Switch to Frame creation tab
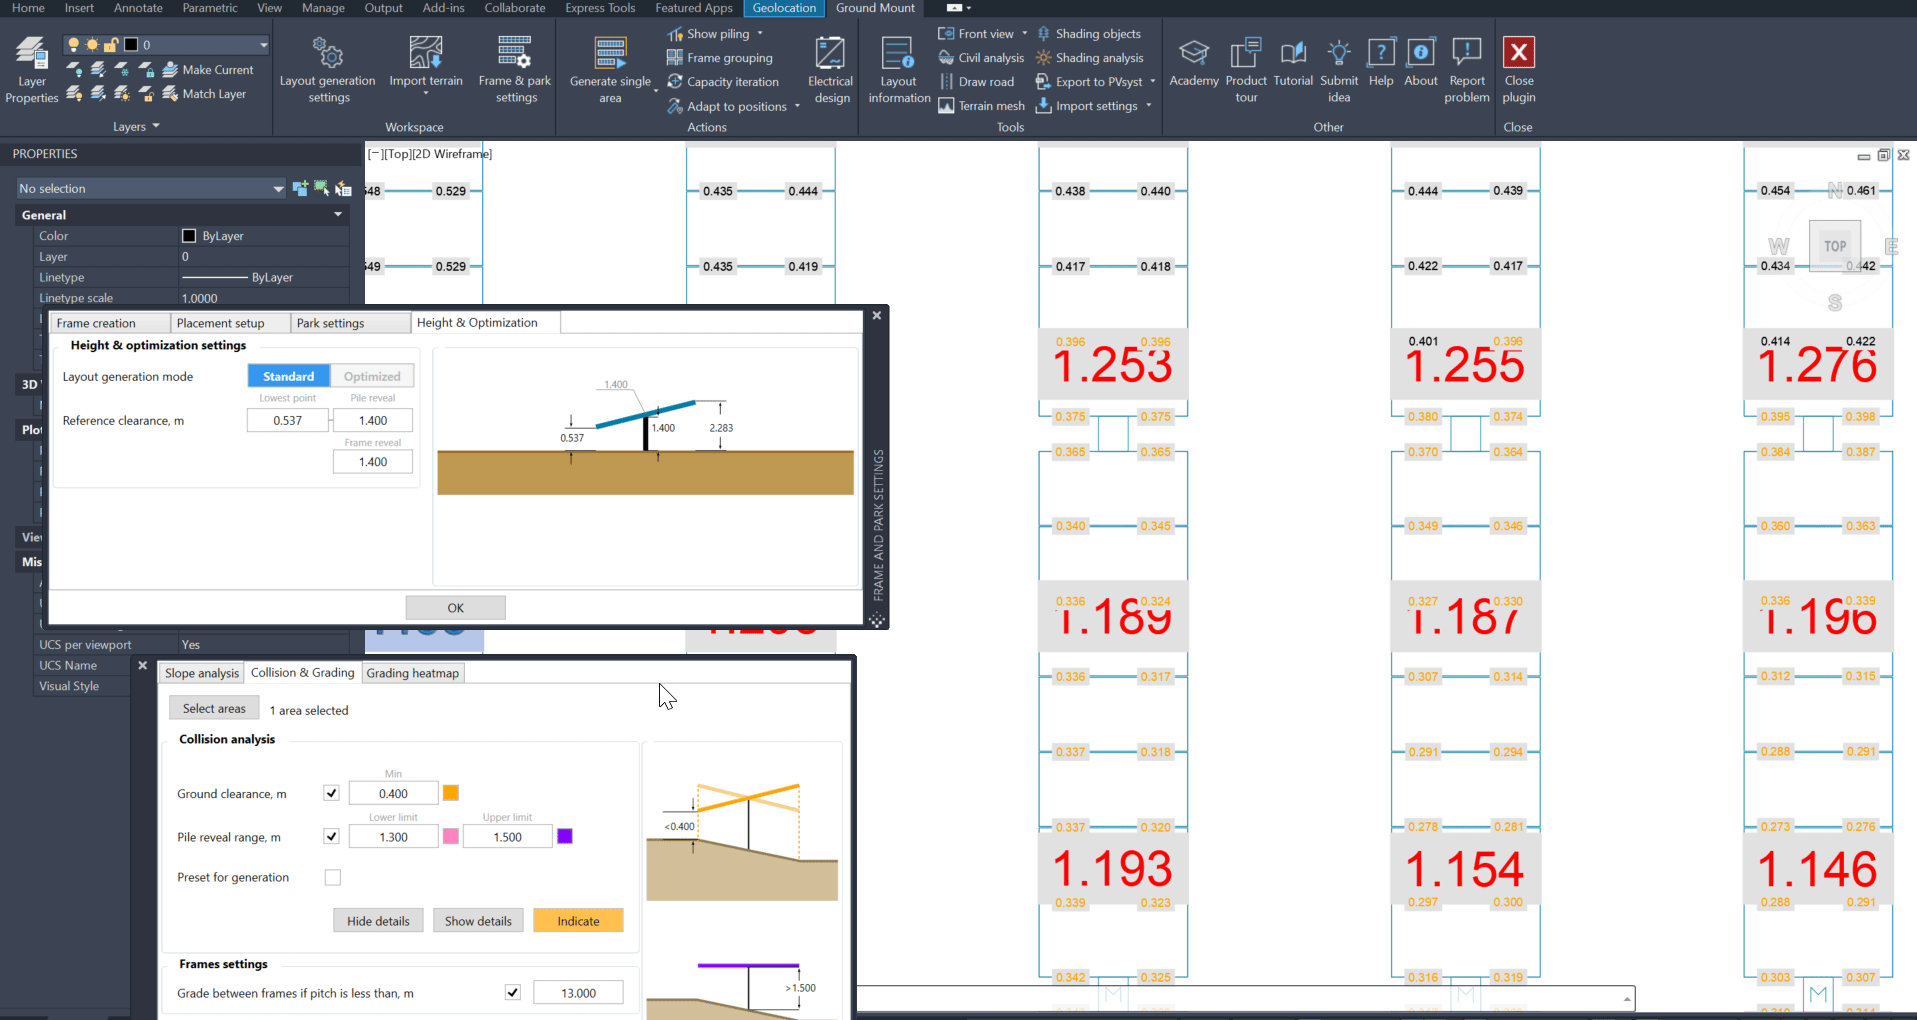 pos(108,323)
